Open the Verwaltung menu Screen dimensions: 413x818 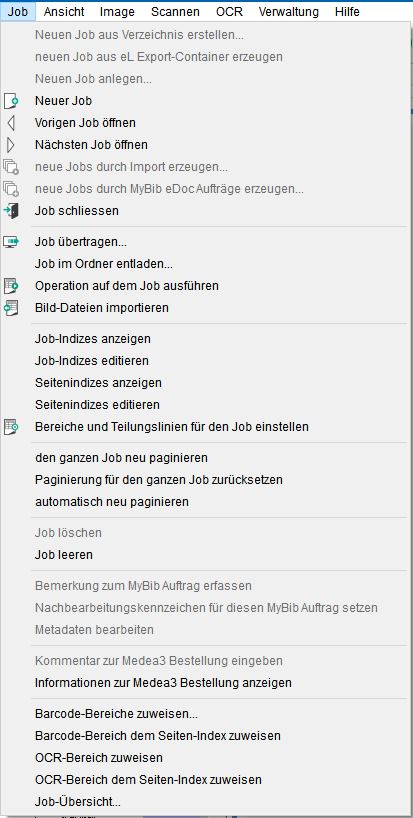click(289, 11)
